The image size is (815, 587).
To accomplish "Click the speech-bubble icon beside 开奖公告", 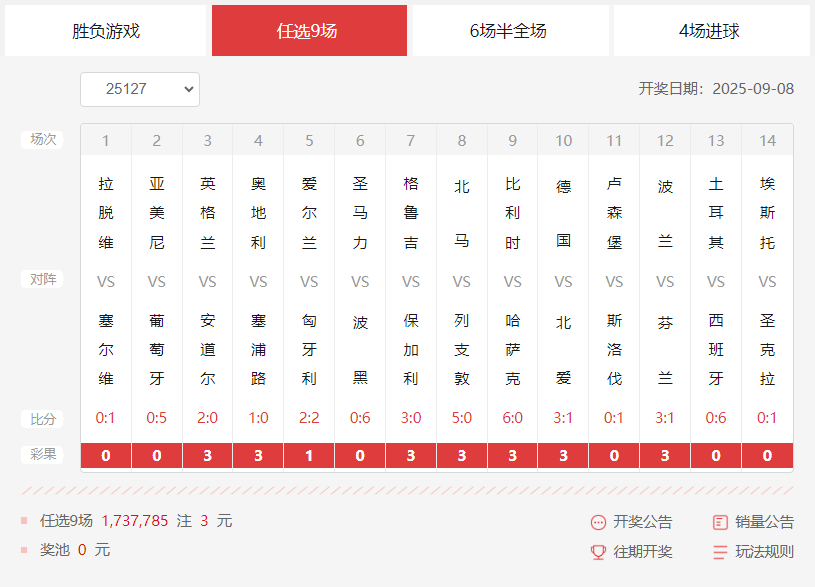I will coord(600,522).
